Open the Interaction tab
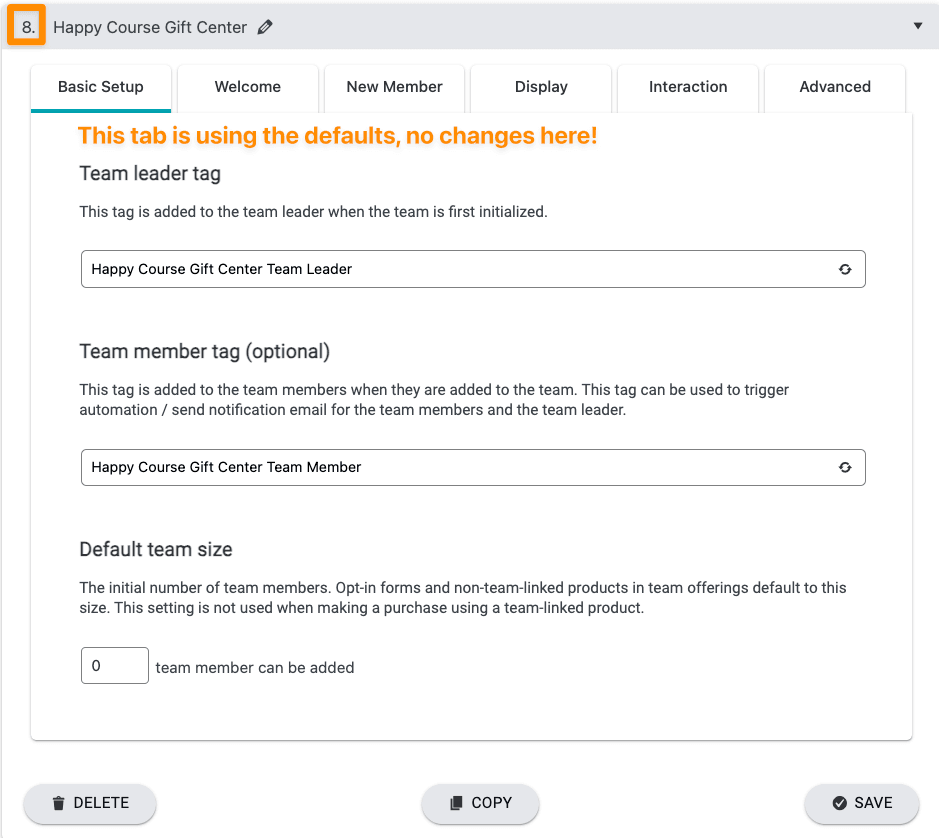The image size is (939, 838). (688, 87)
